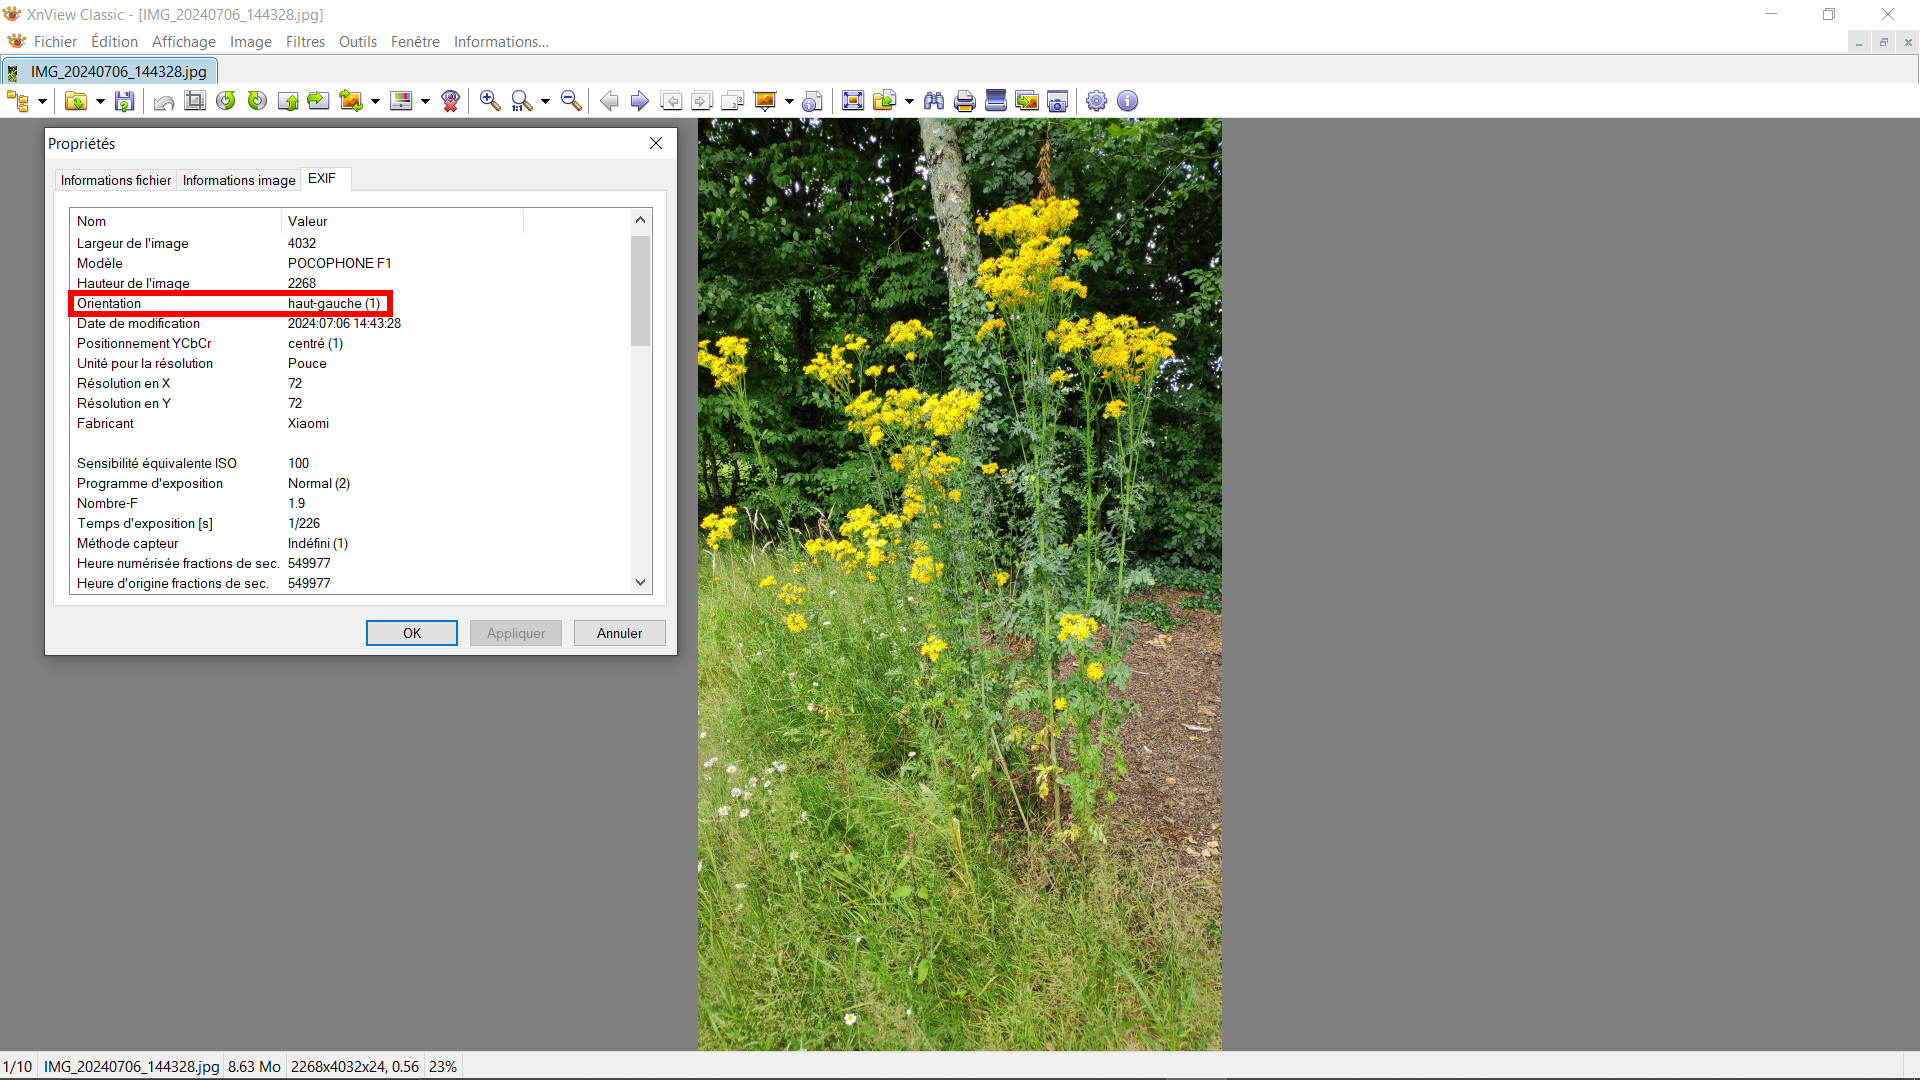Click the Annuler button

point(619,633)
